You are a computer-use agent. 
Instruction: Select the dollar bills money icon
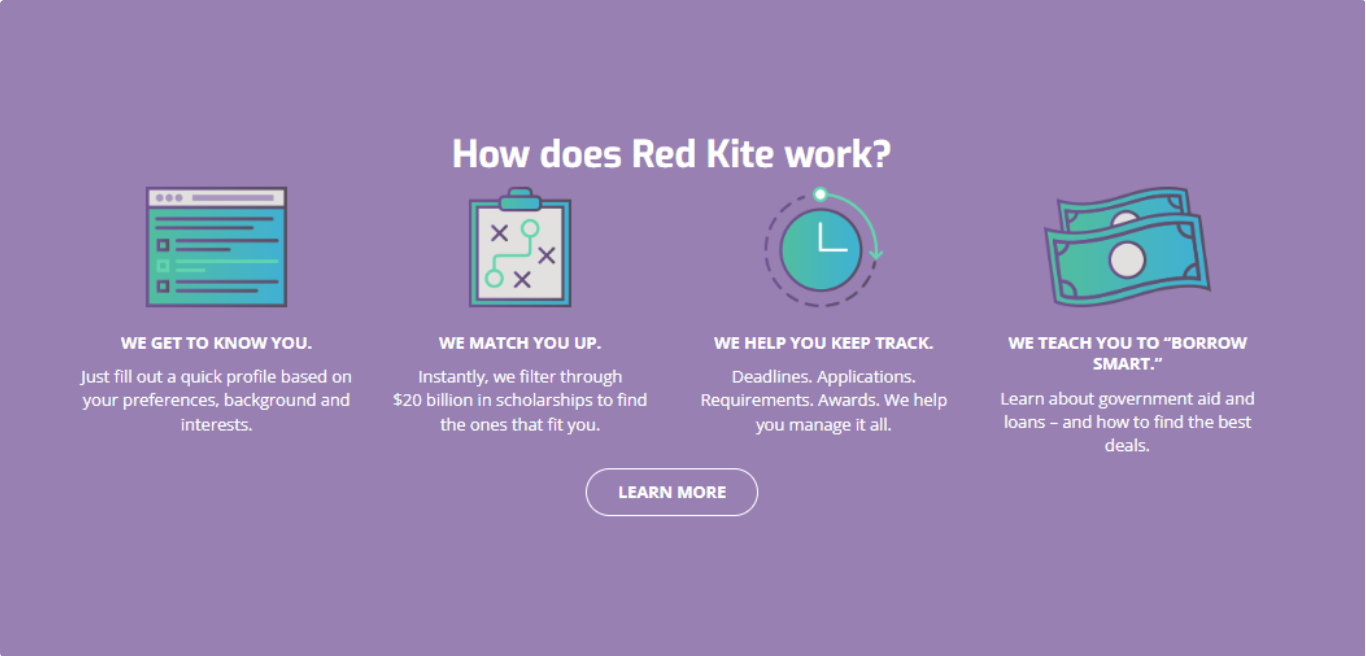pyautogui.click(x=1127, y=245)
